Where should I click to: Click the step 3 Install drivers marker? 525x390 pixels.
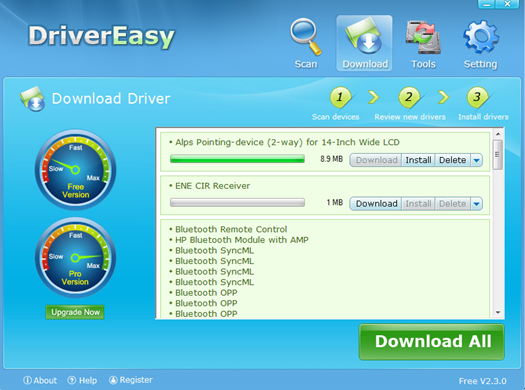477,97
